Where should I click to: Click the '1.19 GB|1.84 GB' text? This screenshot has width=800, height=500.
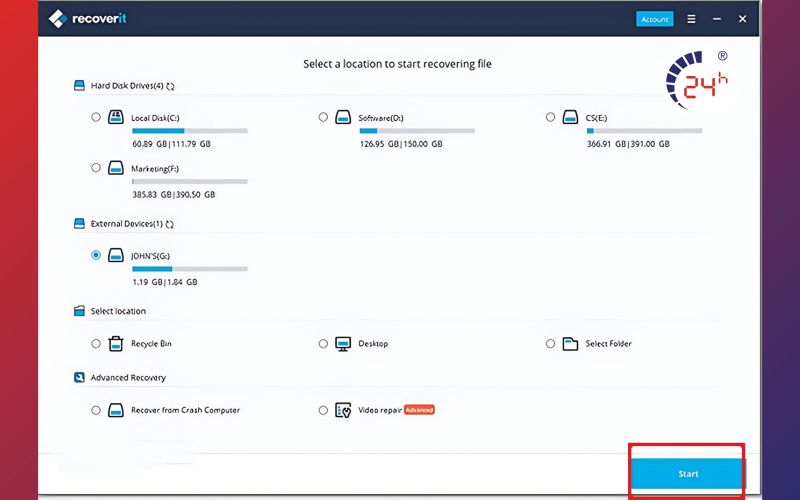(x=164, y=282)
